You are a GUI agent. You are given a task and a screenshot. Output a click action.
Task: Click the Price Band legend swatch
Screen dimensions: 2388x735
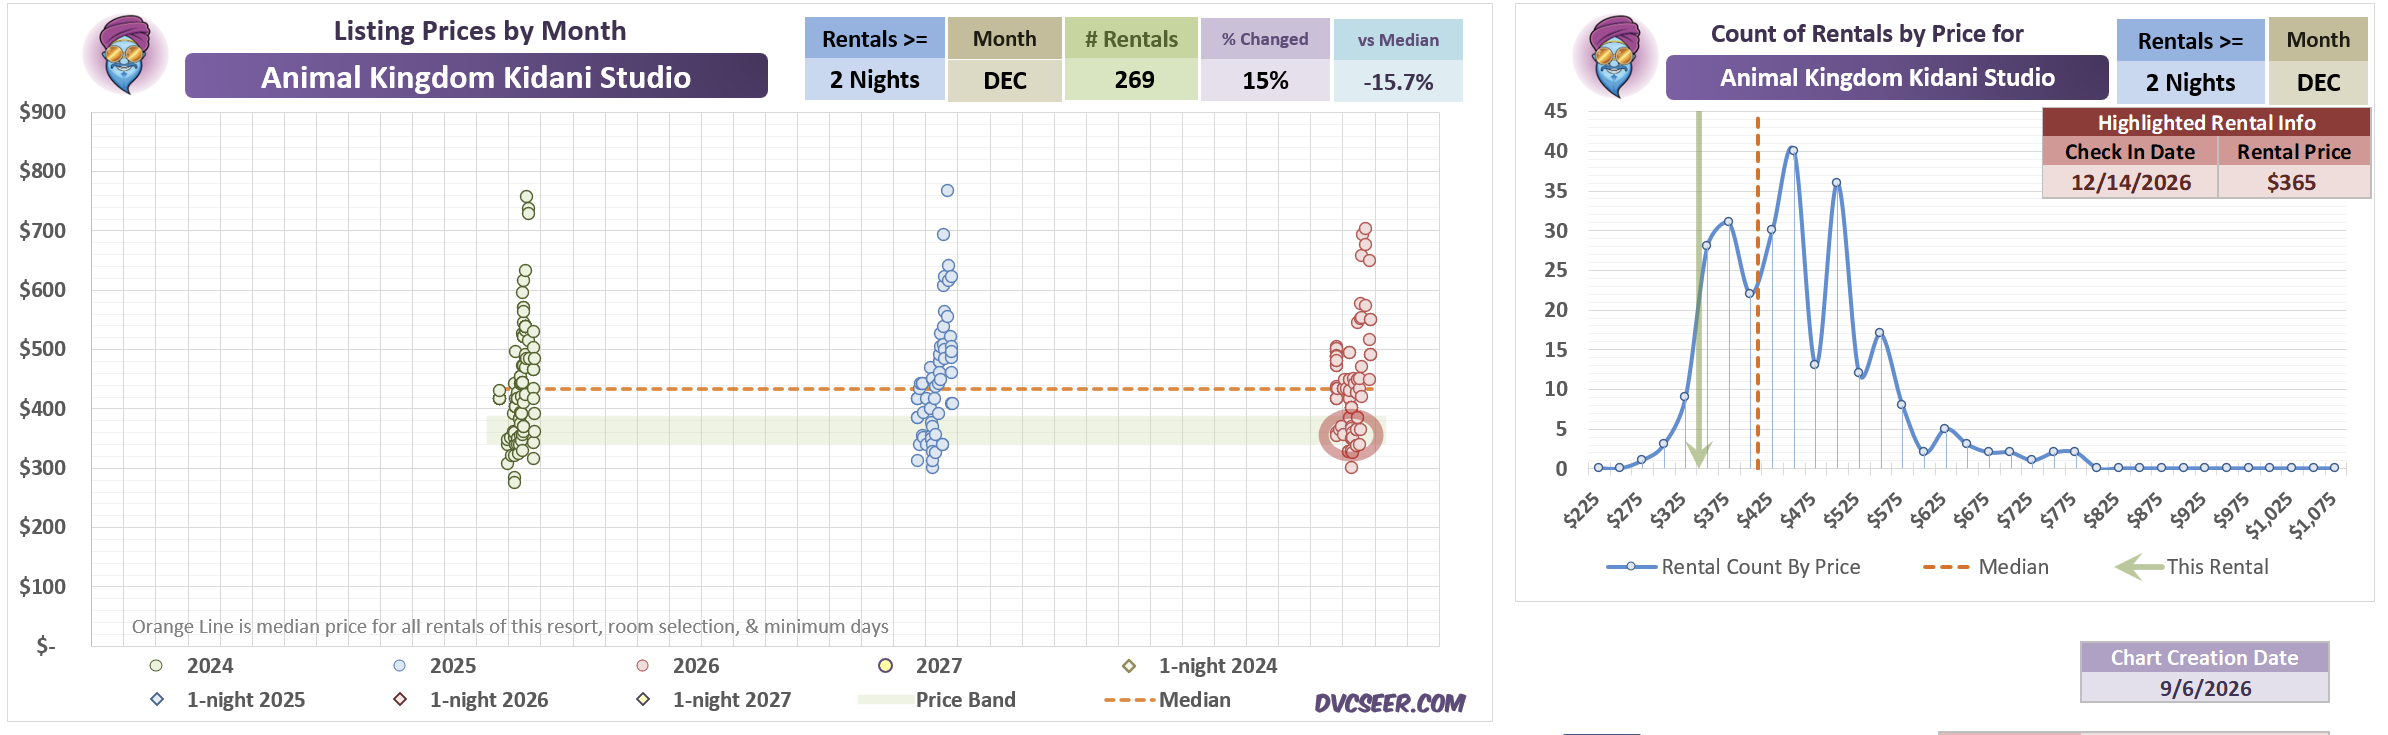pyautogui.click(x=886, y=700)
